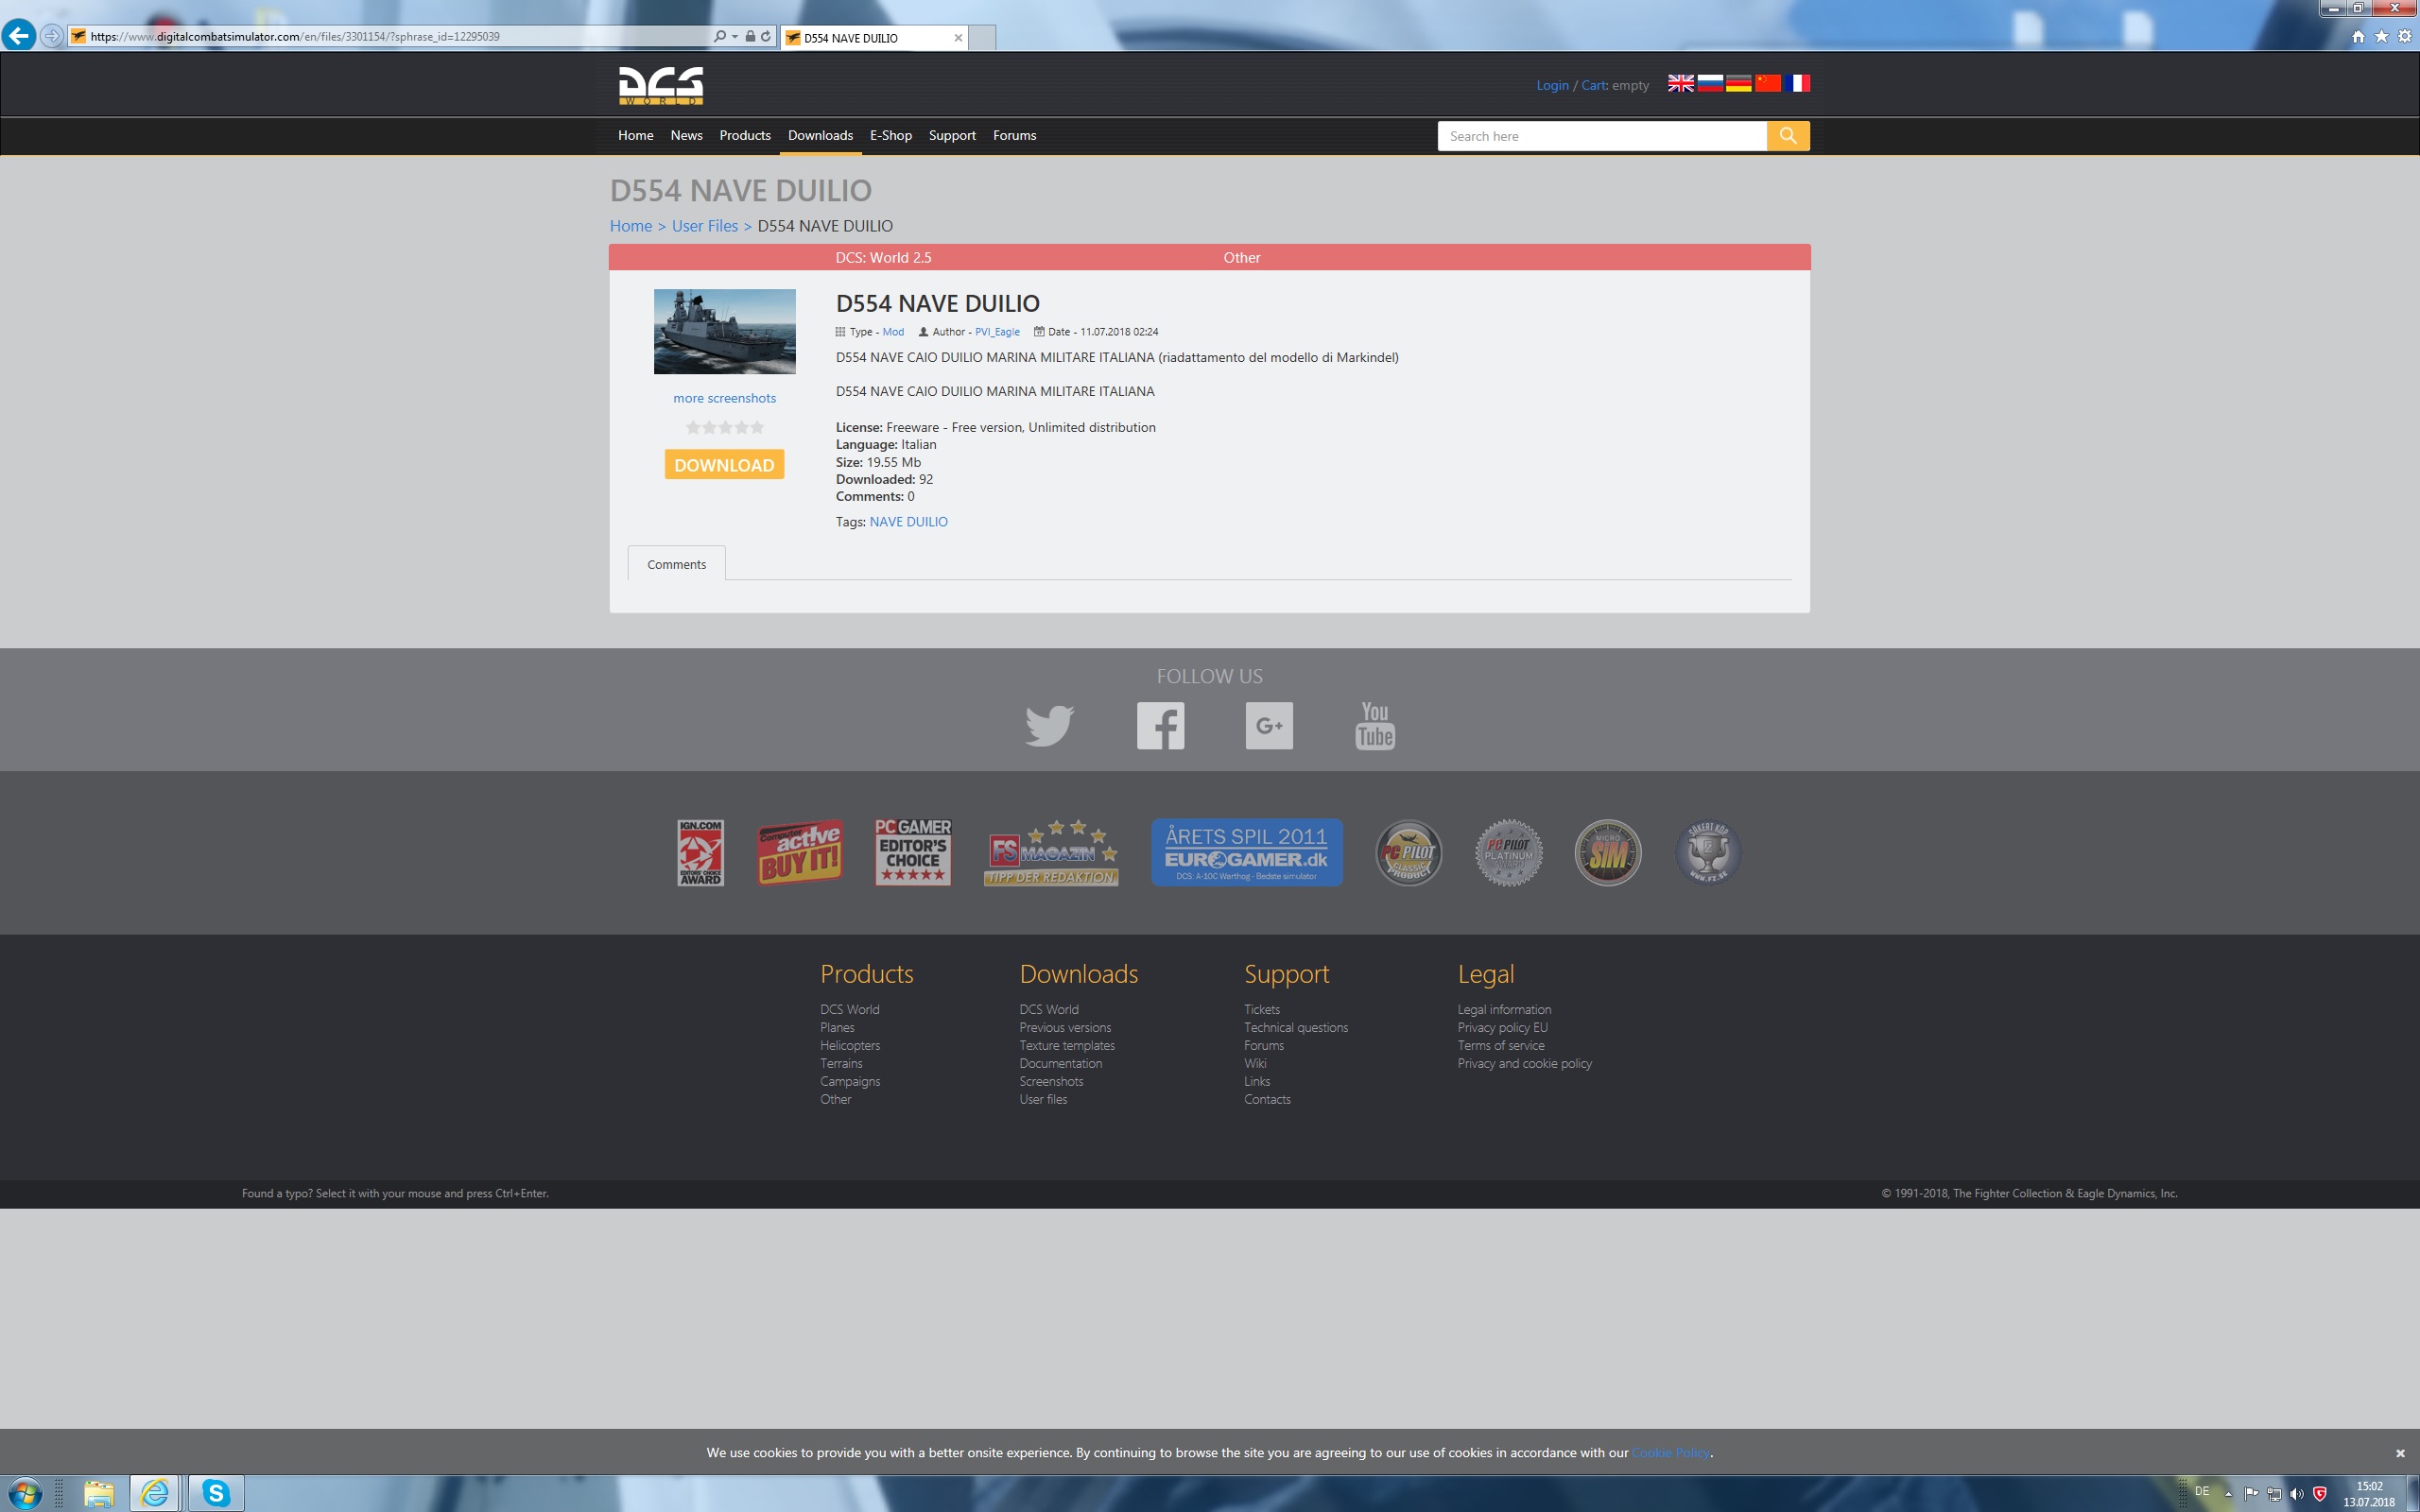The height and width of the screenshot is (1512, 2420).
Task: Click the Eurogamer.dk Årets Spil 2011 badge
Action: [x=1247, y=853]
